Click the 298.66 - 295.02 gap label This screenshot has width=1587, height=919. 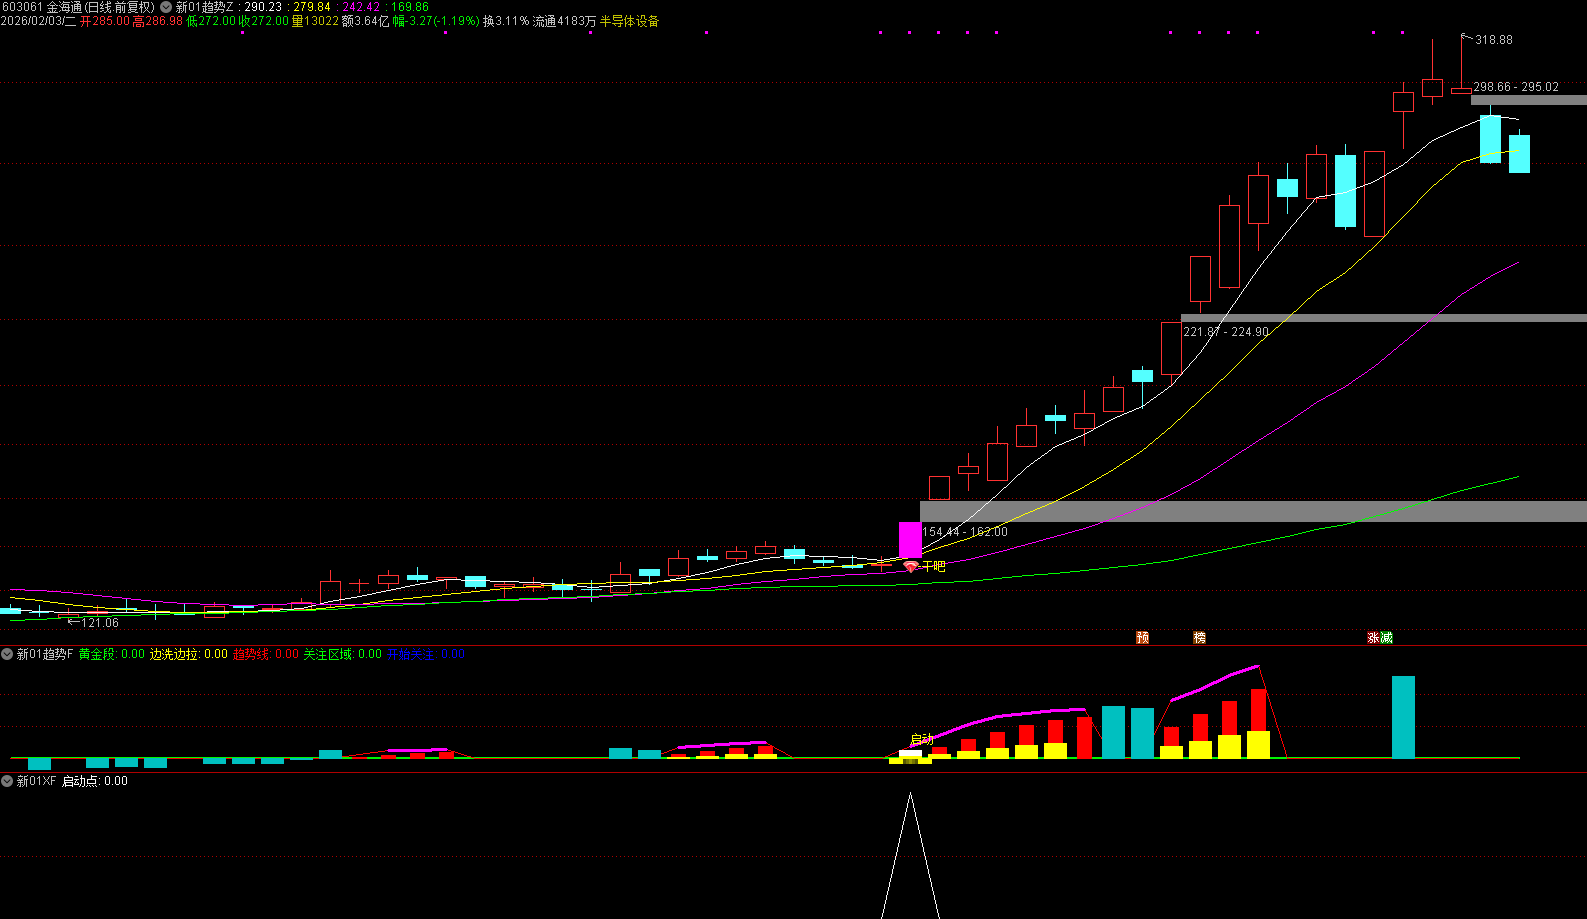coord(1516,87)
